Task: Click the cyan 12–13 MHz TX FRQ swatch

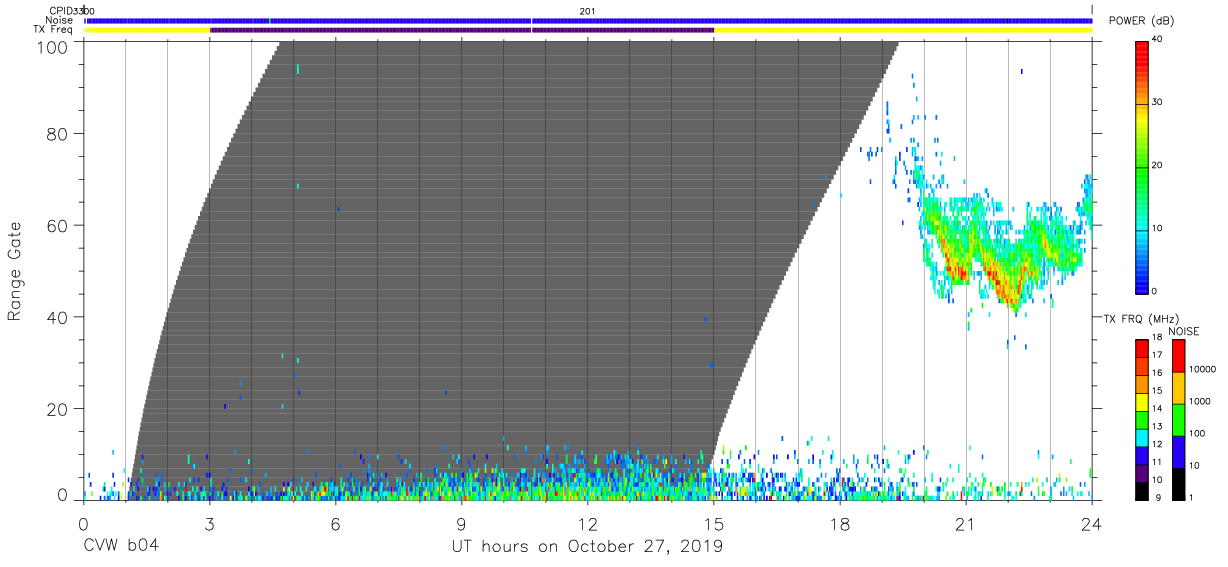Action: click(x=1142, y=438)
